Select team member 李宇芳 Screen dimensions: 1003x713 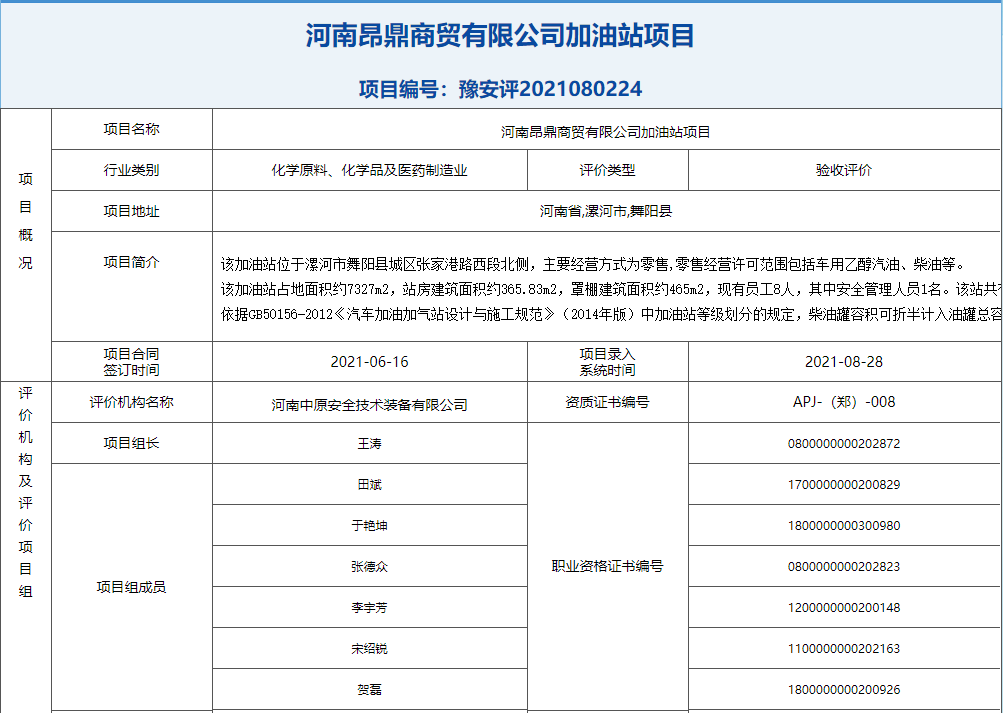369,607
